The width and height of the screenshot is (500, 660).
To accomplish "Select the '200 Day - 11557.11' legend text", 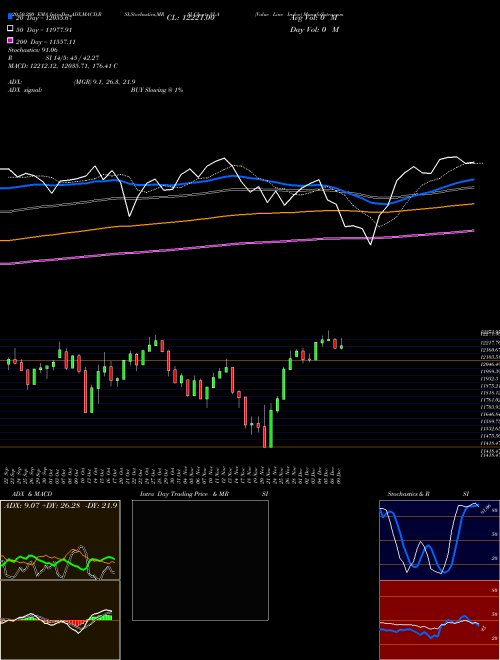I will 46,42.
